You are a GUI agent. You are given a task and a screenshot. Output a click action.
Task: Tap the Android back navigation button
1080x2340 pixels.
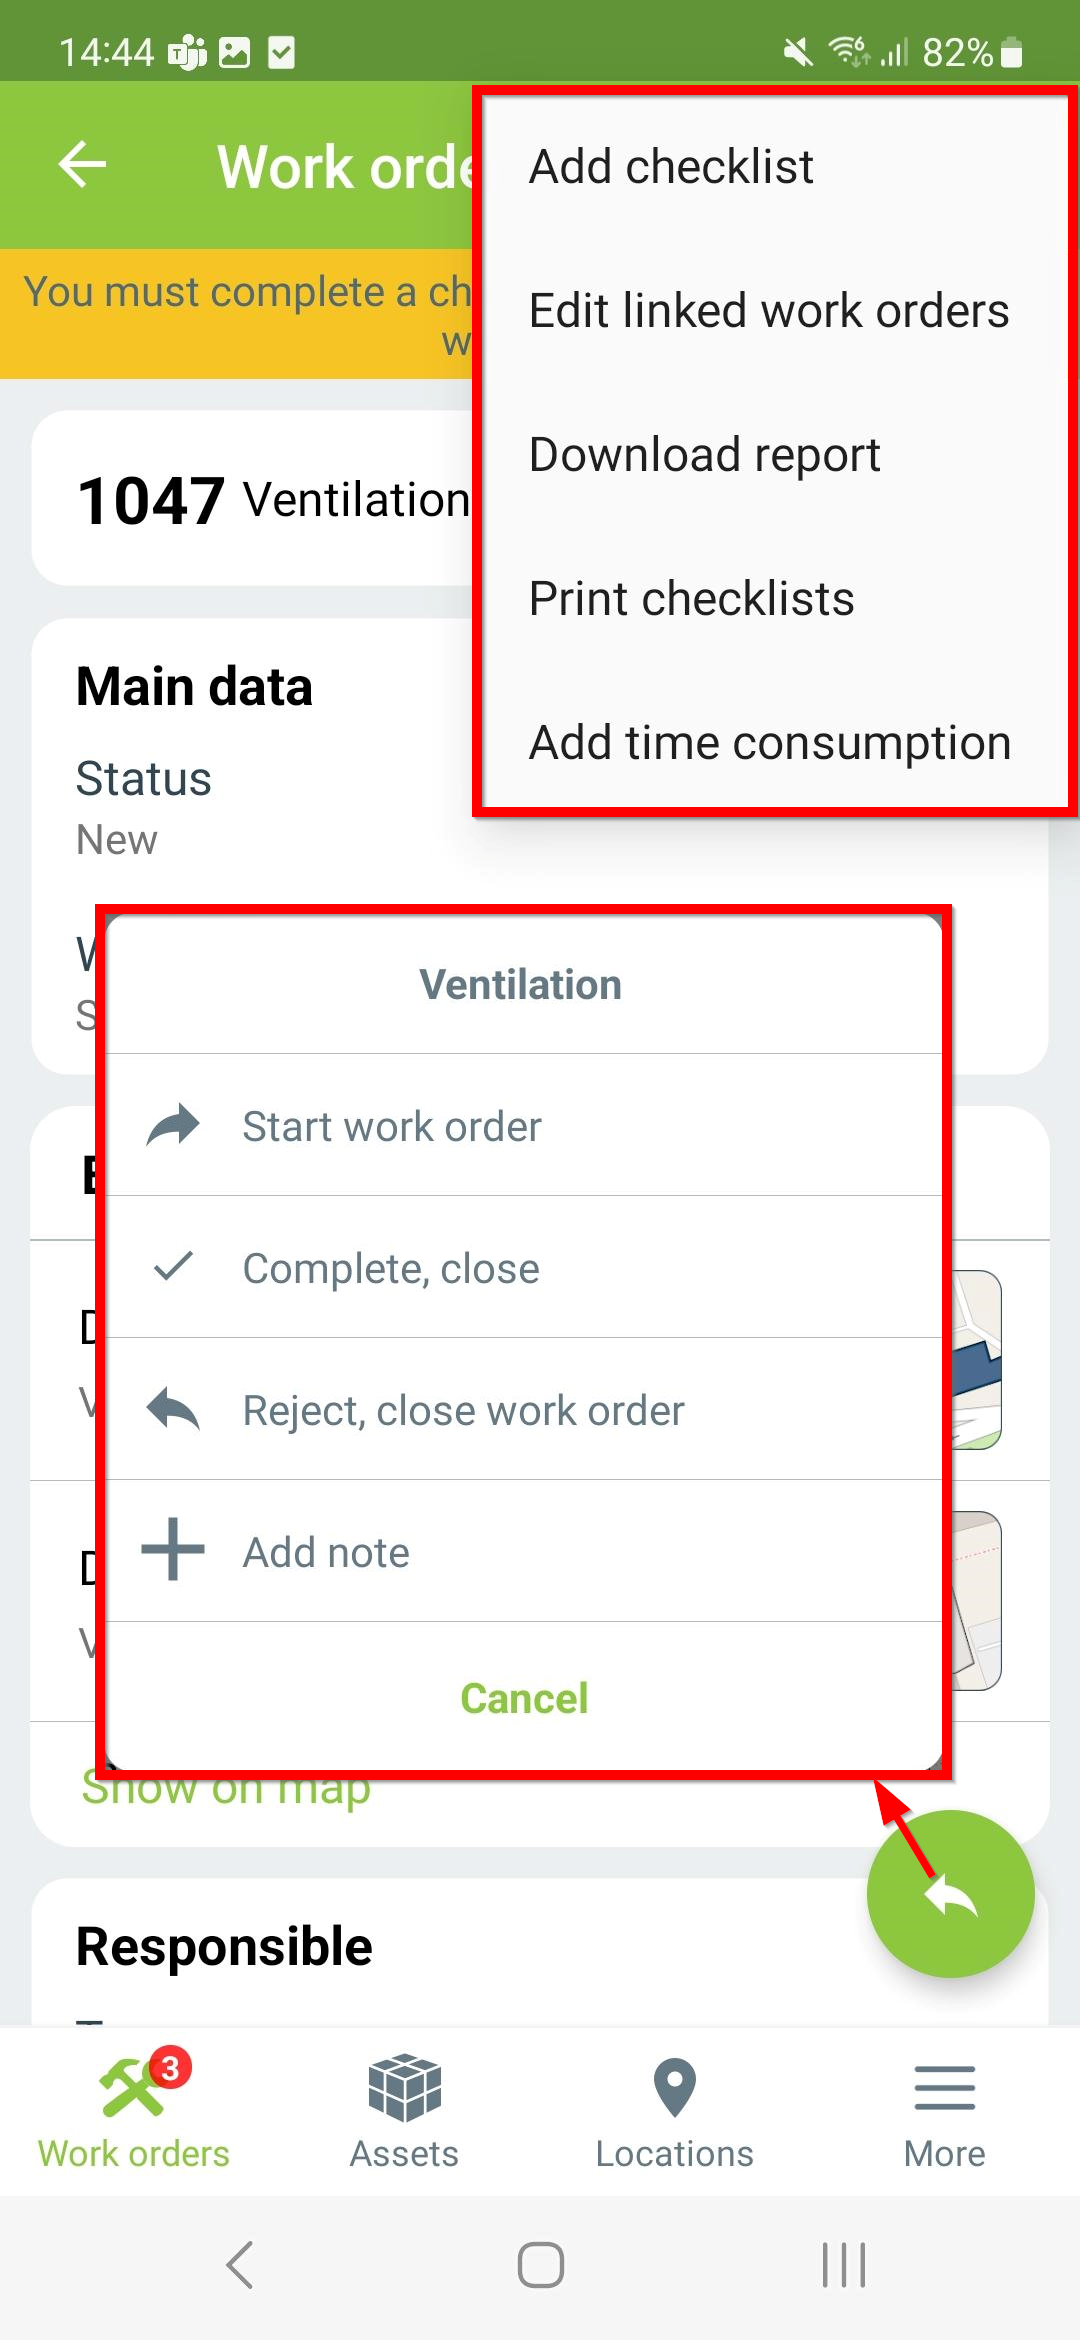point(240,2265)
